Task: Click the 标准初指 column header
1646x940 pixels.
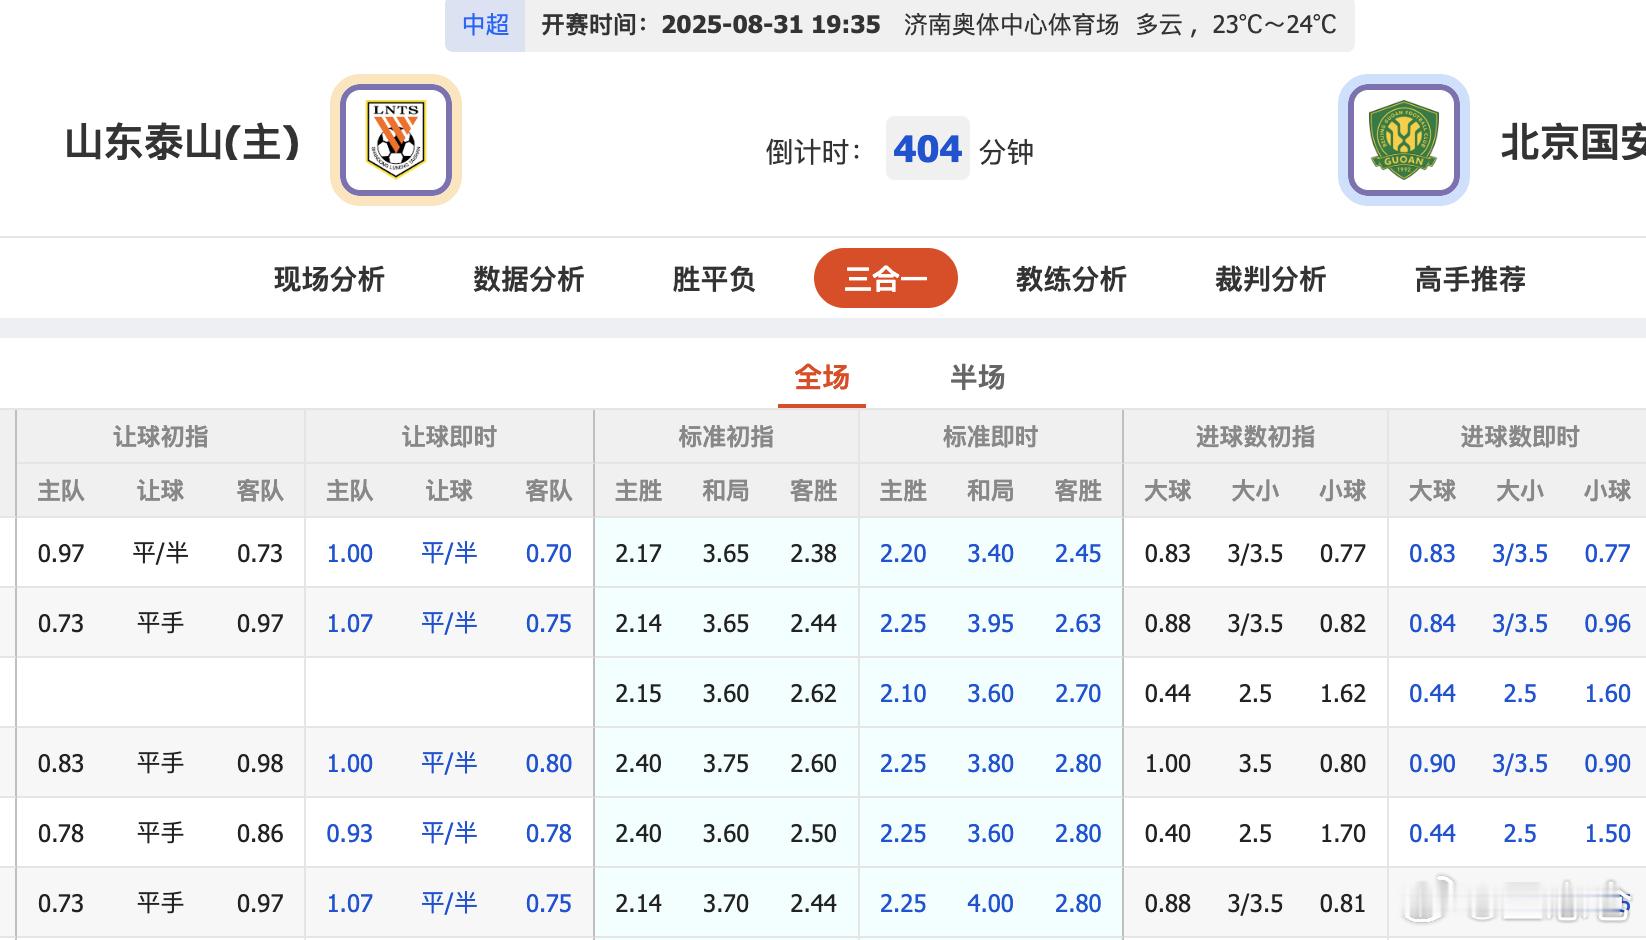Action: pos(726,437)
